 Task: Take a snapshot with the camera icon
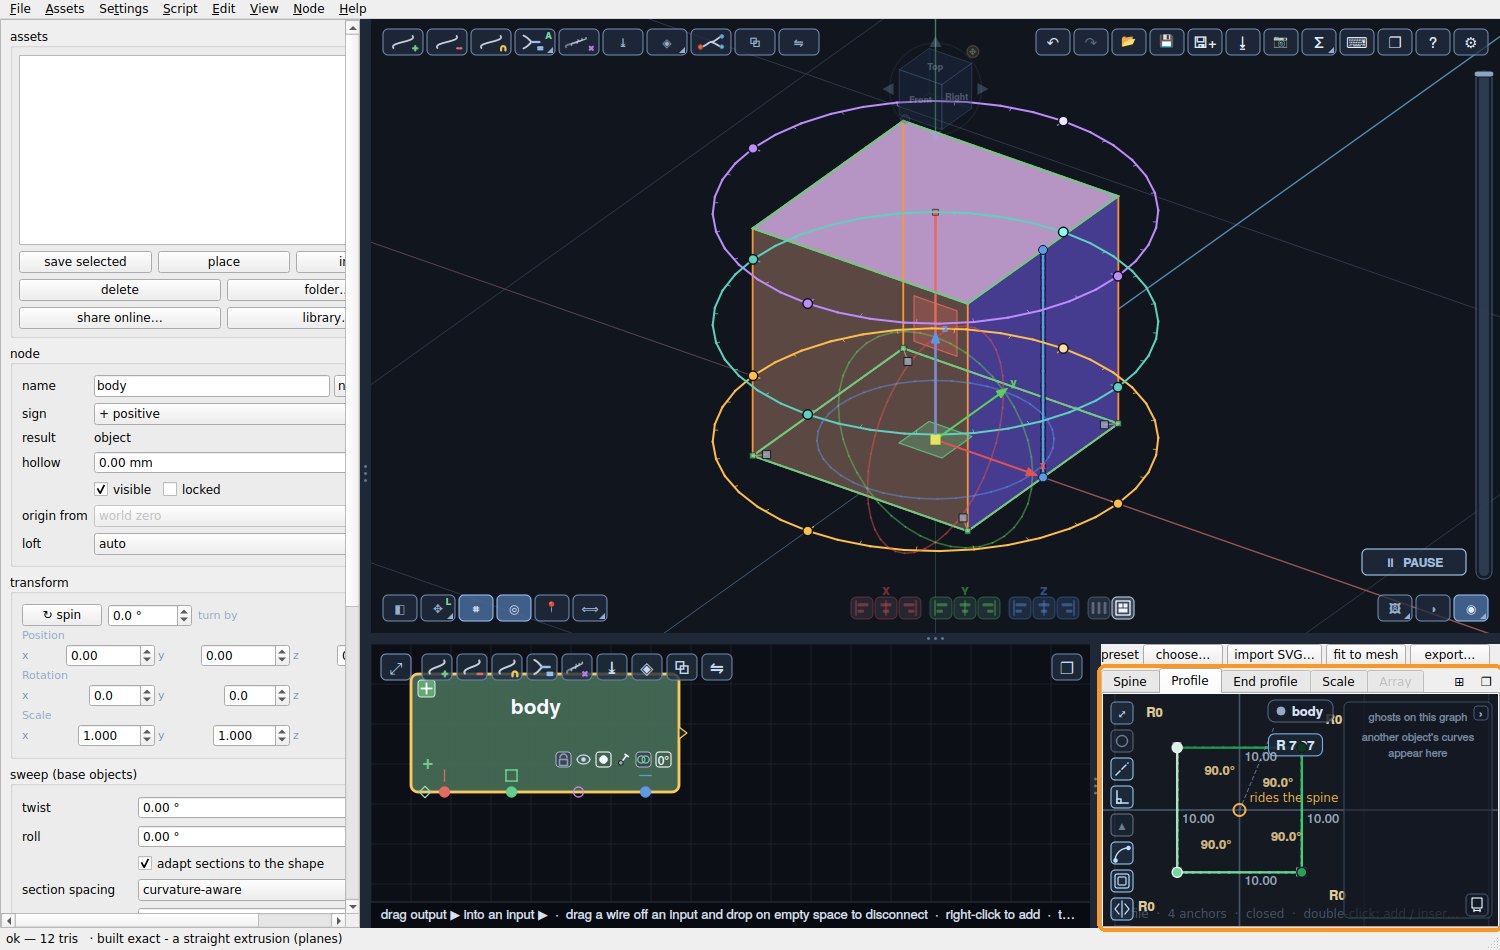[1280, 43]
